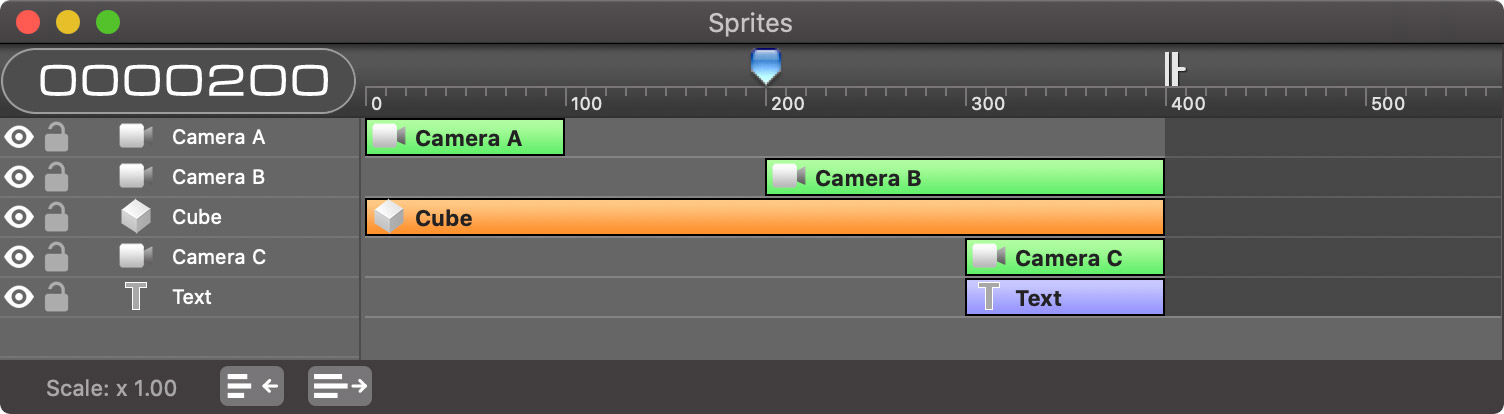Image resolution: width=1504 pixels, height=414 pixels.
Task: Hide the Camera A sprite with eye icon
Action: pyautogui.click(x=19, y=137)
